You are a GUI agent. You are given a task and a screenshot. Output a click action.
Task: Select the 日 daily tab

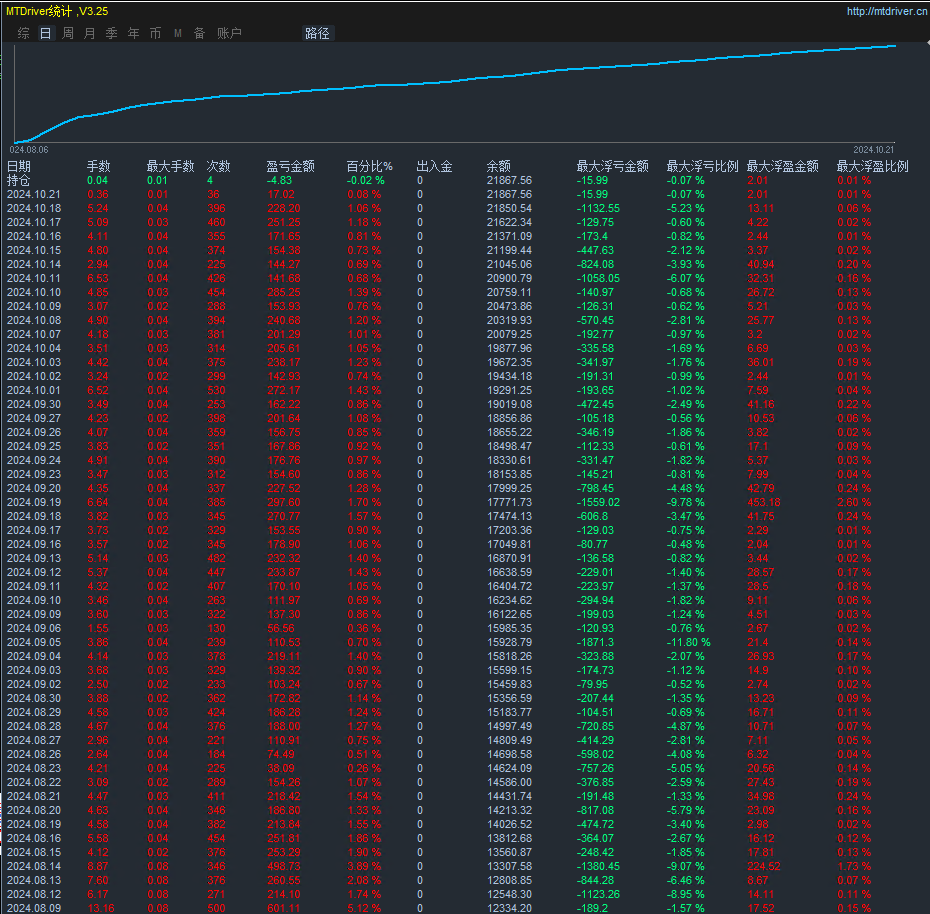[46, 33]
